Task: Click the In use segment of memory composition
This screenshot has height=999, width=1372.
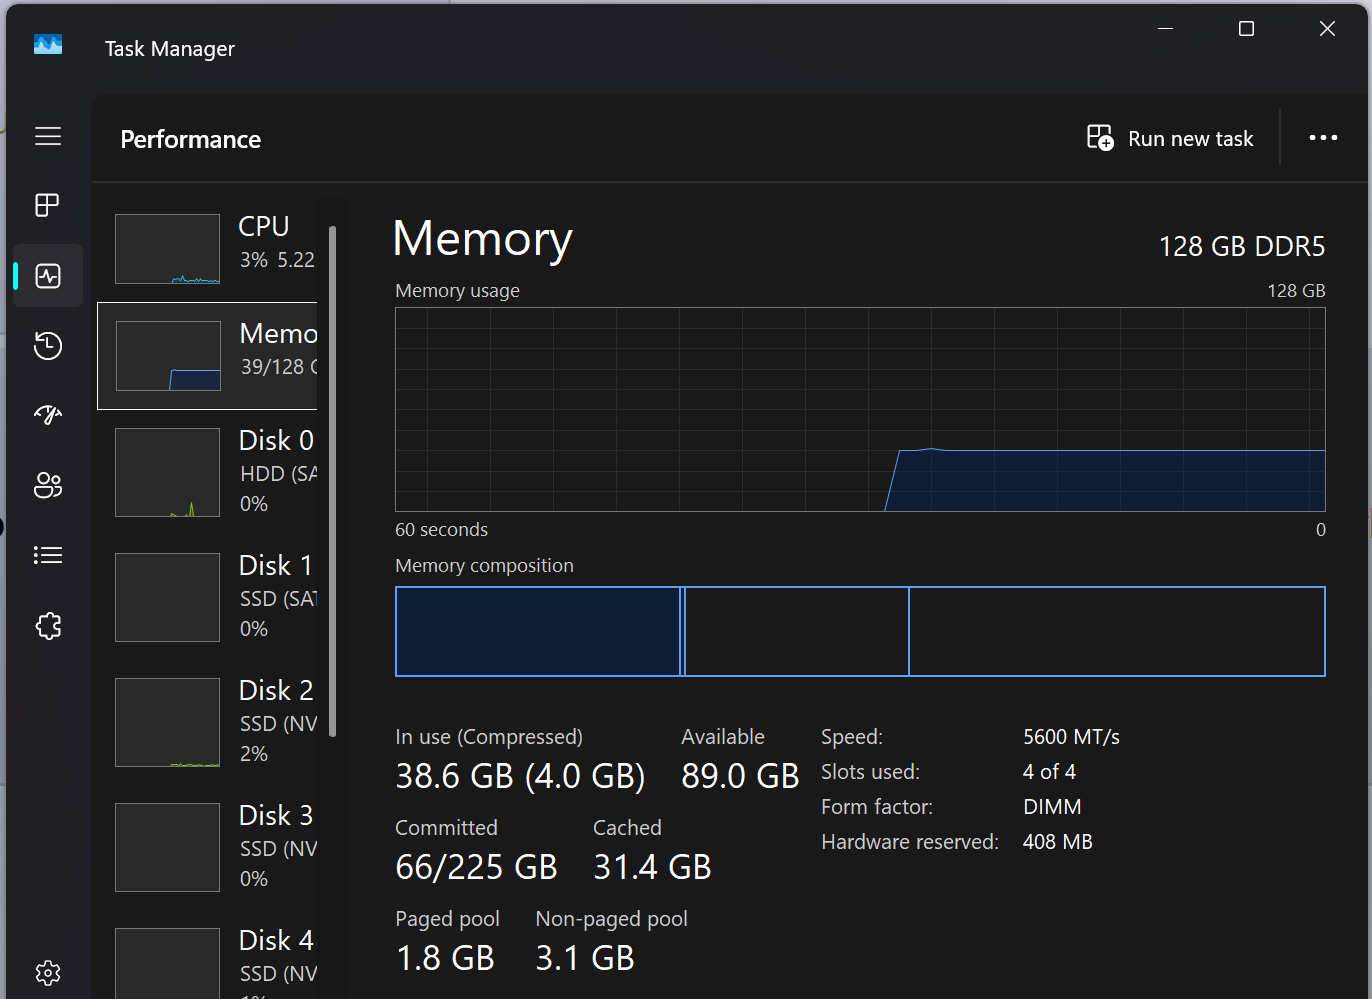Action: click(538, 631)
